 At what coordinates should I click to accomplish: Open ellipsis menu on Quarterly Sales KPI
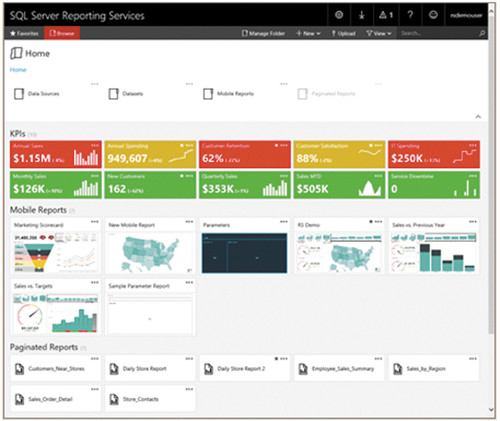(x=284, y=176)
